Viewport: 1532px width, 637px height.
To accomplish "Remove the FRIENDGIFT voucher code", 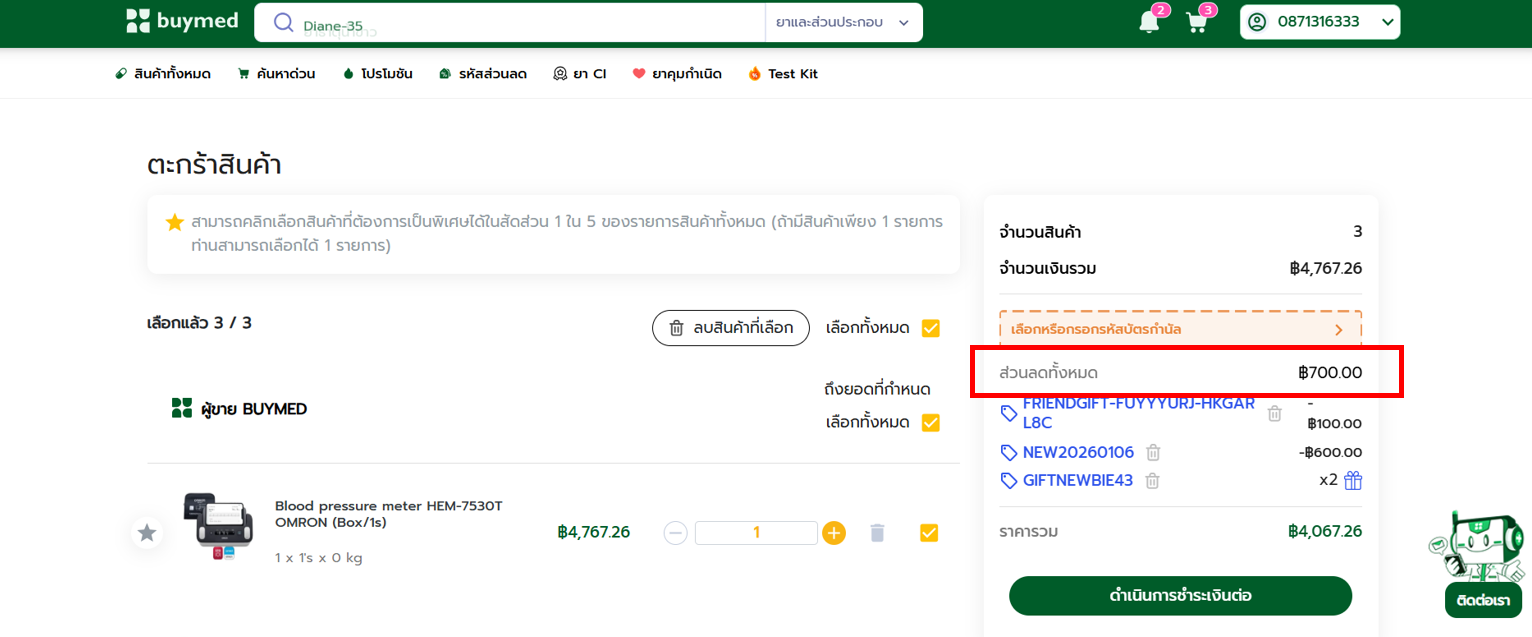I will pyautogui.click(x=1274, y=413).
